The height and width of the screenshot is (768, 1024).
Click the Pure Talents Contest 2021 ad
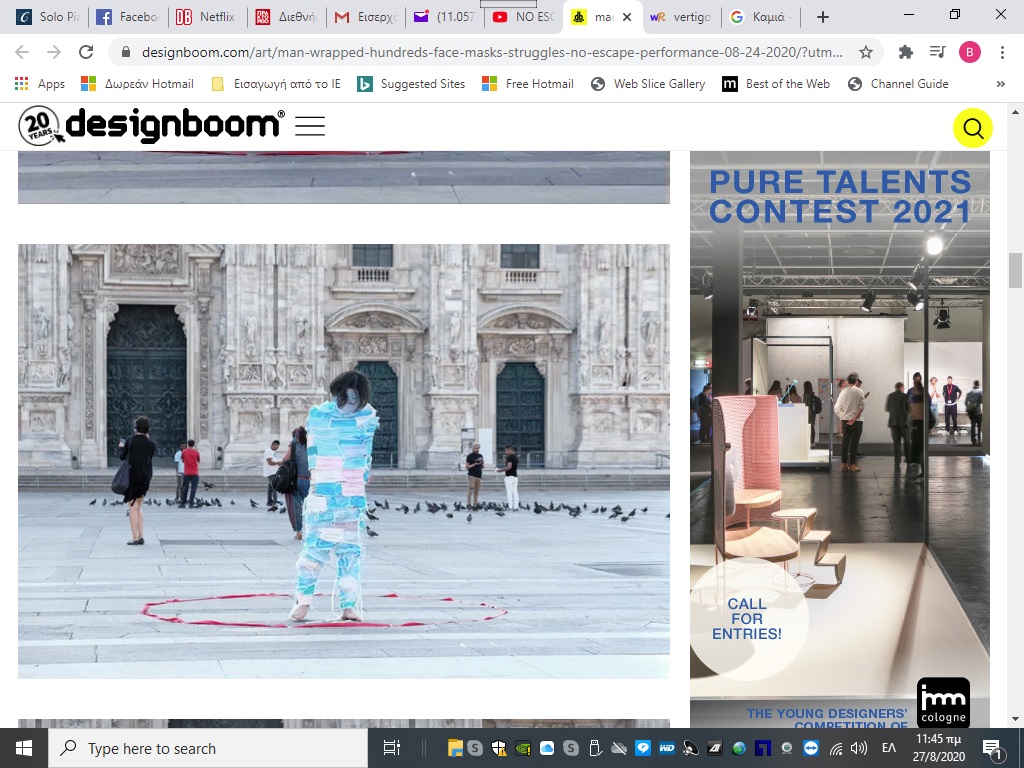(839, 440)
